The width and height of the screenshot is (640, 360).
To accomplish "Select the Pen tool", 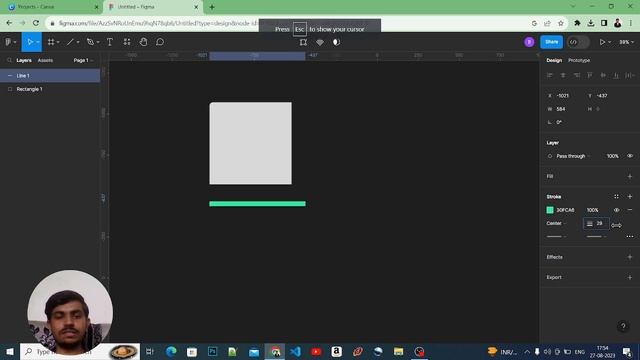I will [x=90, y=42].
